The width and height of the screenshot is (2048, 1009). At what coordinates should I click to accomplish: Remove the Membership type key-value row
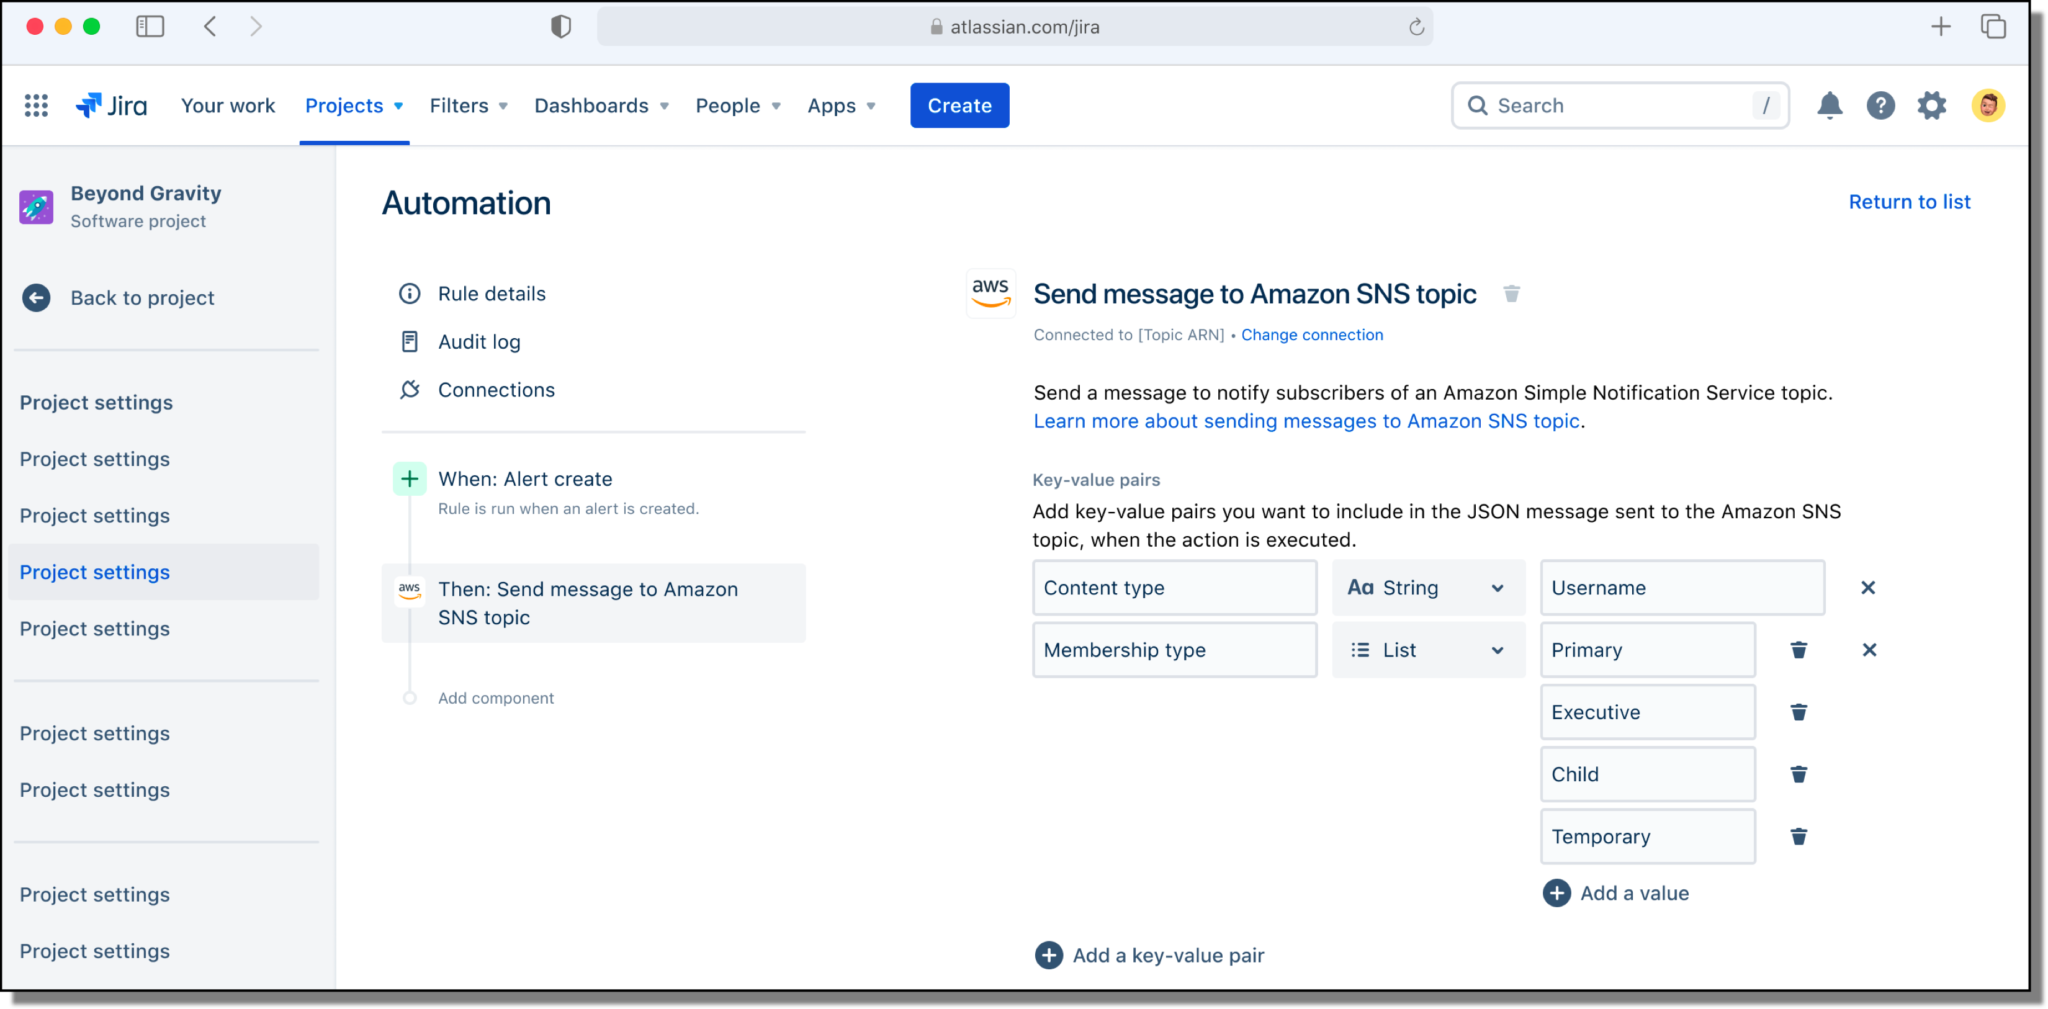(x=1868, y=650)
